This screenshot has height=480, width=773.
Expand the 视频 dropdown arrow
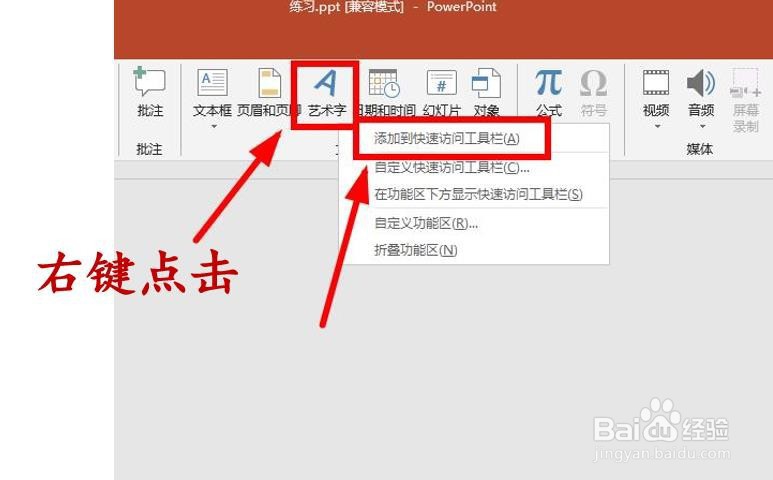(x=657, y=127)
